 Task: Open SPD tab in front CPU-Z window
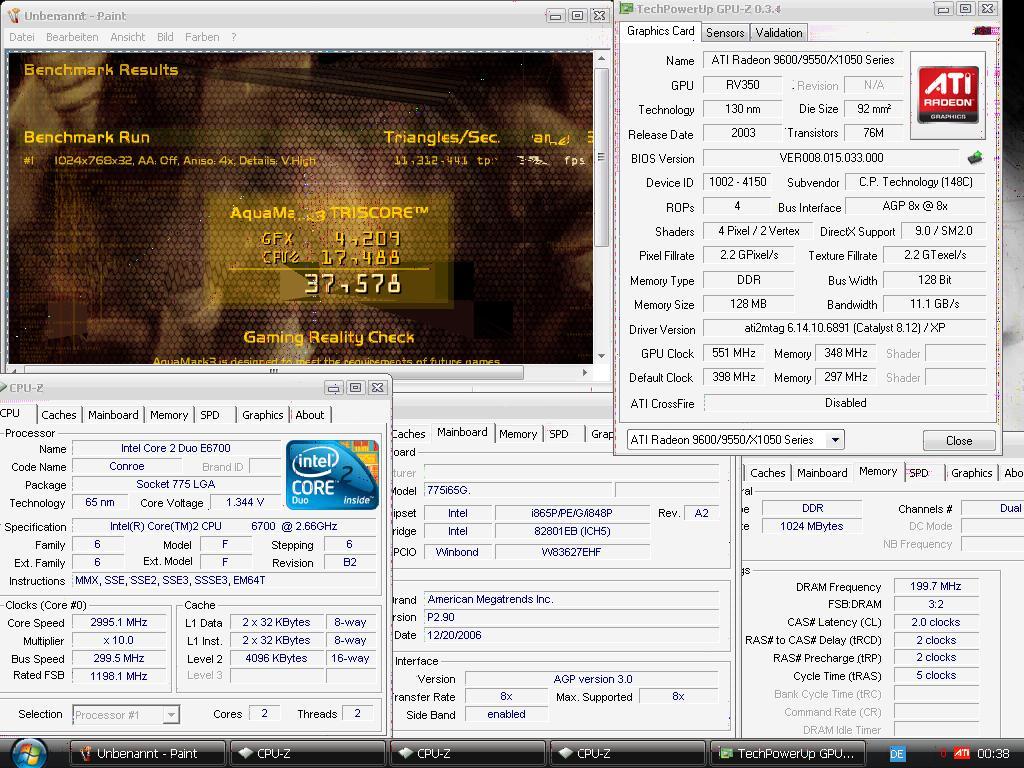tap(210, 415)
